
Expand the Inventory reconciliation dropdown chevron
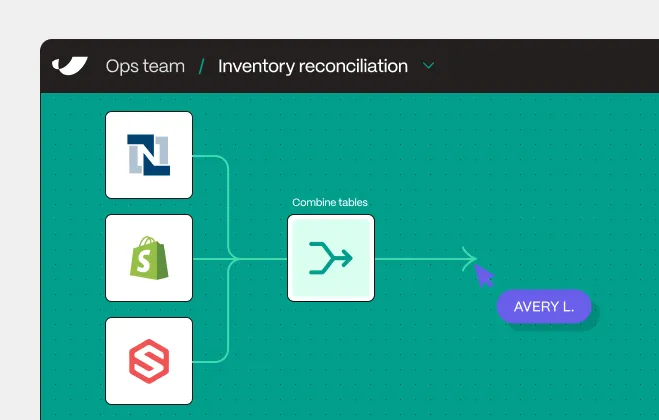tap(428, 66)
